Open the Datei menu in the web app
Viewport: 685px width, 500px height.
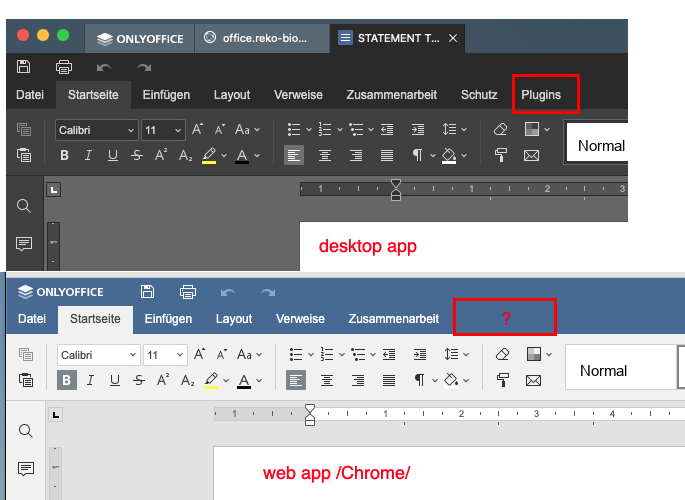[32, 319]
